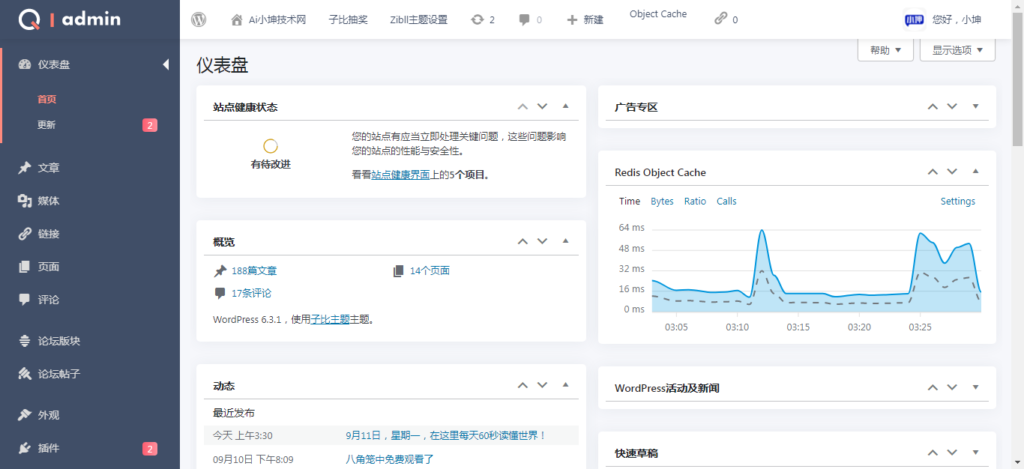The image size is (1024, 469).
Task: Click the 您好，小坤 account greeting
Action: [957, 20]
